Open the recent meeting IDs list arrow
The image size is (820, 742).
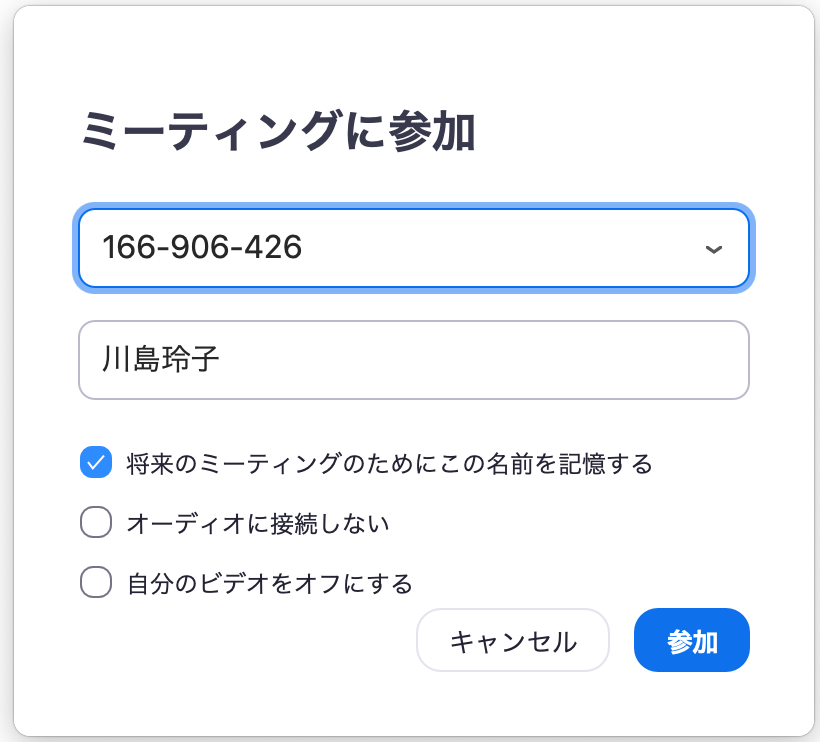pyautogui.click(x=713, y=249)
